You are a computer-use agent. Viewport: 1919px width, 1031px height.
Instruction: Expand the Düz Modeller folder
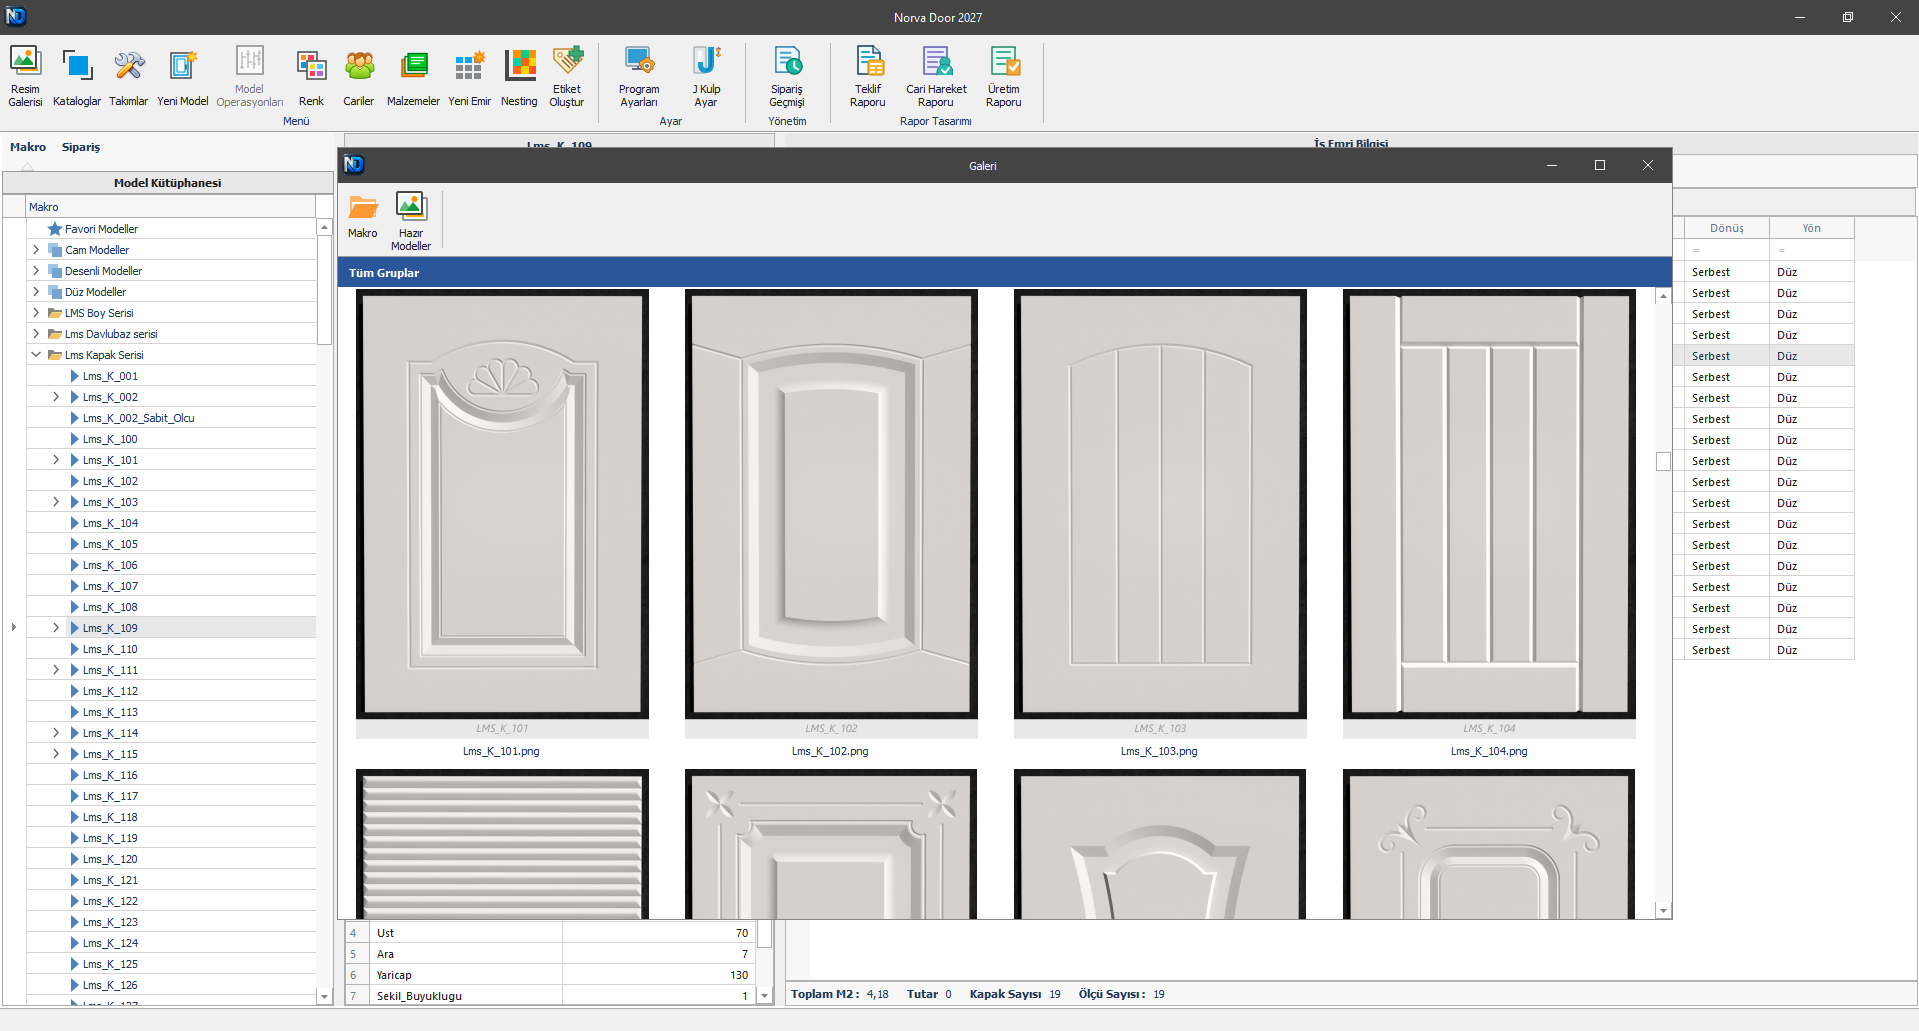coord(36,292)
